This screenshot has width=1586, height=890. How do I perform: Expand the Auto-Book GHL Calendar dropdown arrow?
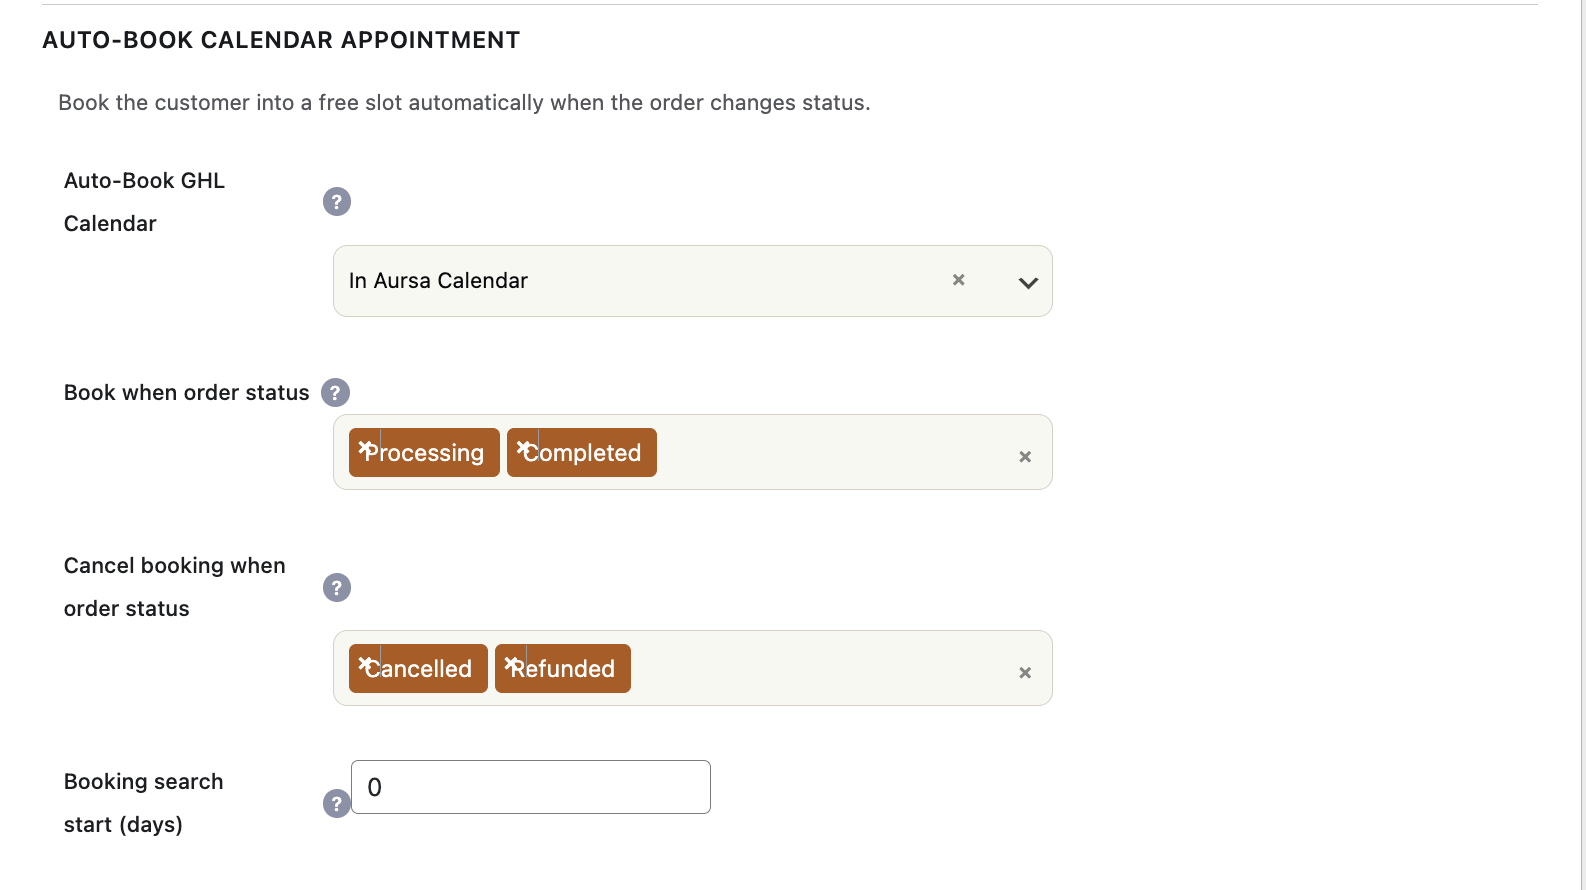[x=1028, y=282]
